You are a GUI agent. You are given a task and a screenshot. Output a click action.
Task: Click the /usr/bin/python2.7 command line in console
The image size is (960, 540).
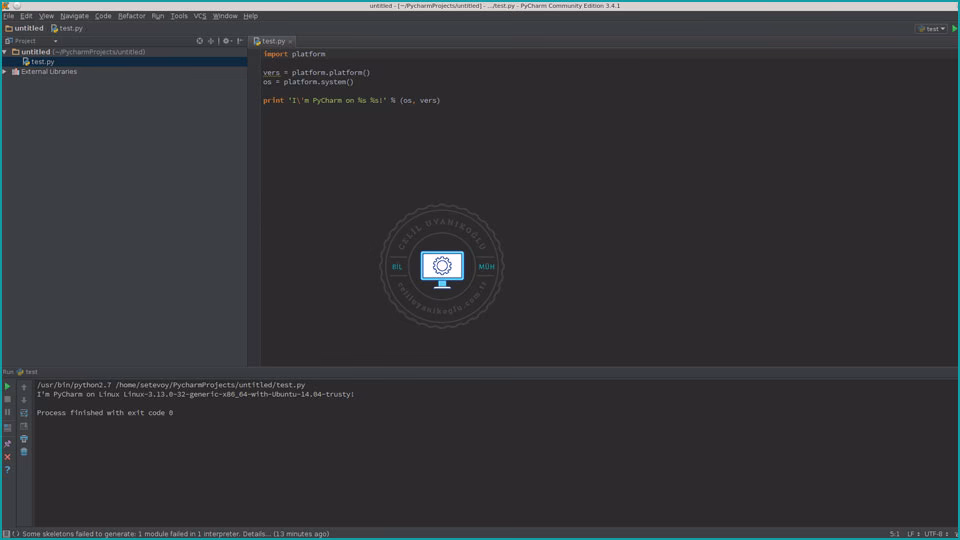tap(171, 385)
